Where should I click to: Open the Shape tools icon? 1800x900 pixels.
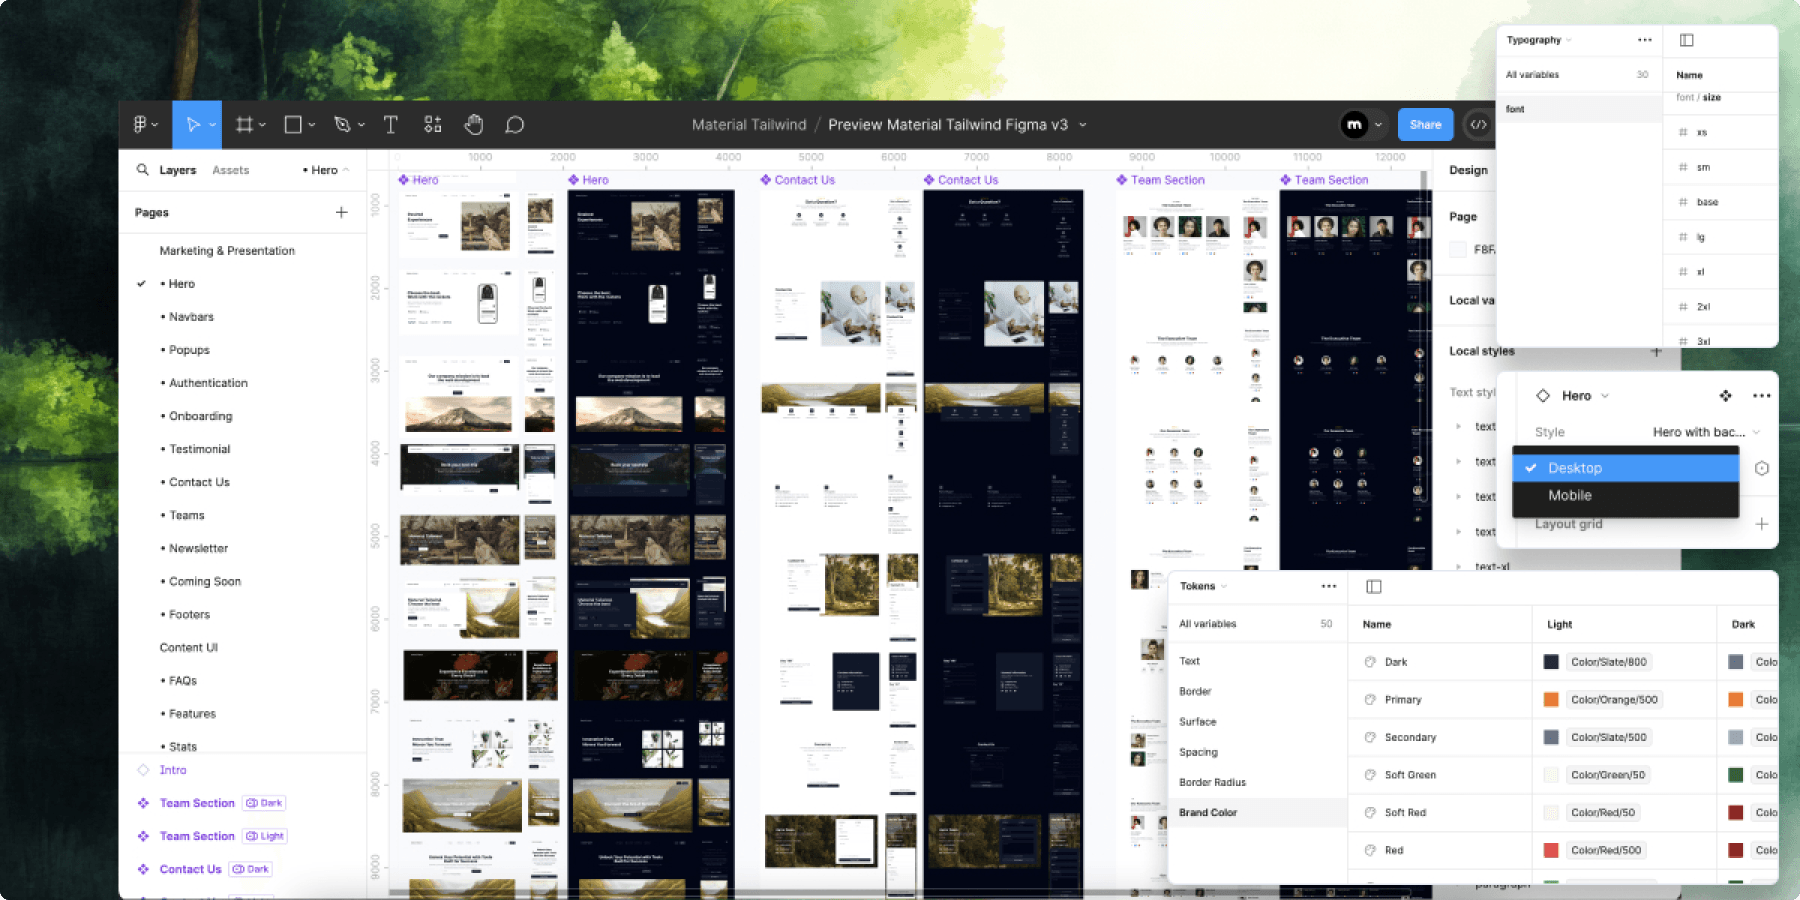(291, 124)
